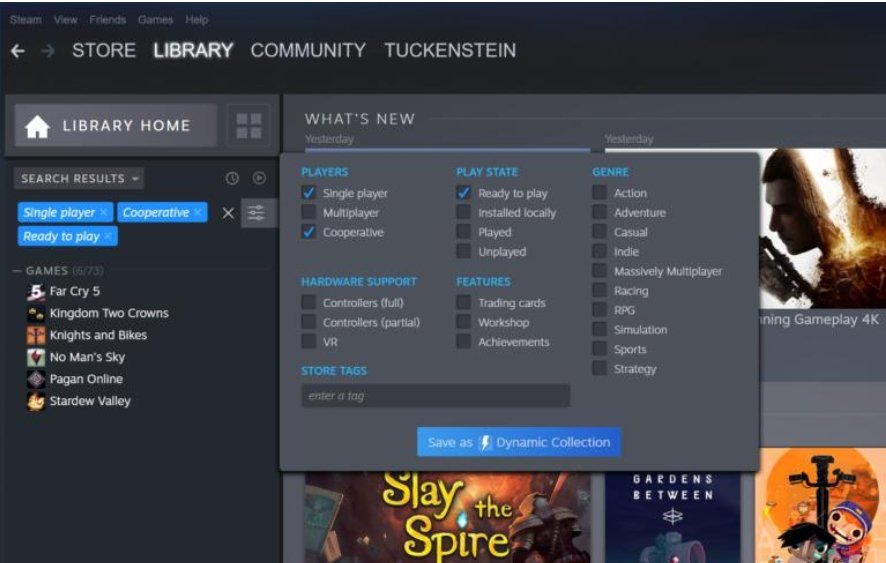Open Slay the Spire thumbnail
The image size is (886, 563).
click(x=448, y=517)
